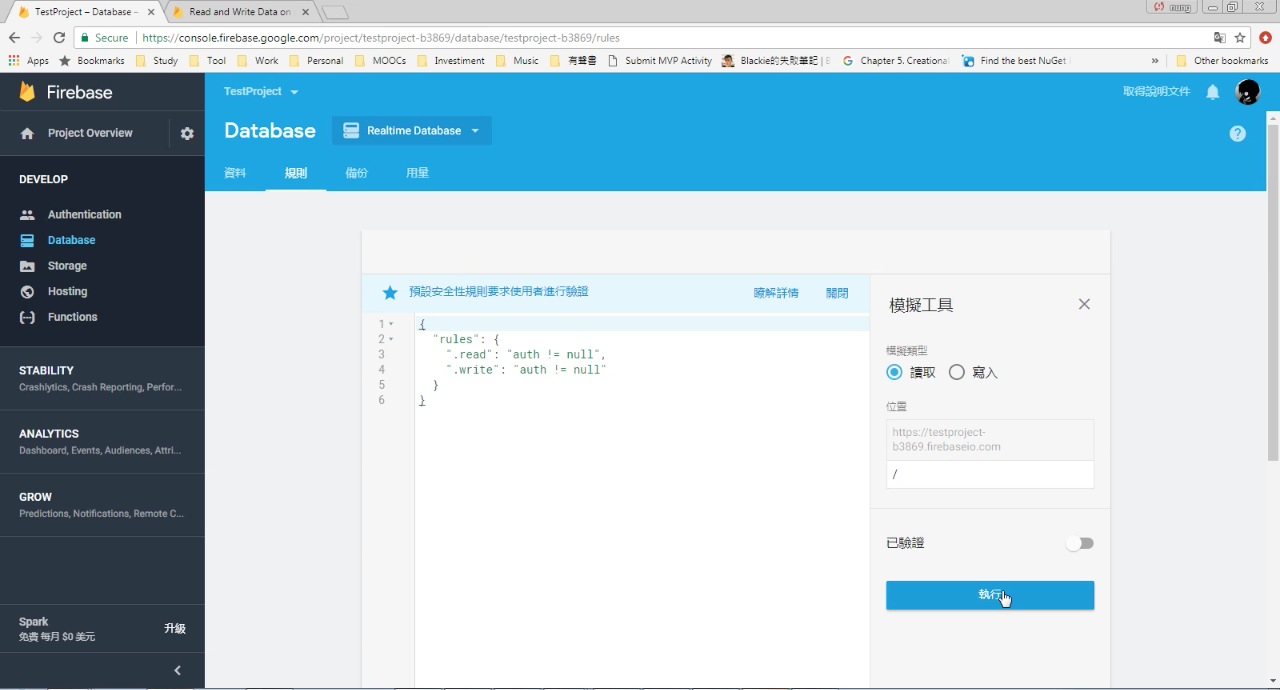This screenshot has height=690, width=1280.
Task: Open the MOOCs bookmark folder
Action: [381, 61]
